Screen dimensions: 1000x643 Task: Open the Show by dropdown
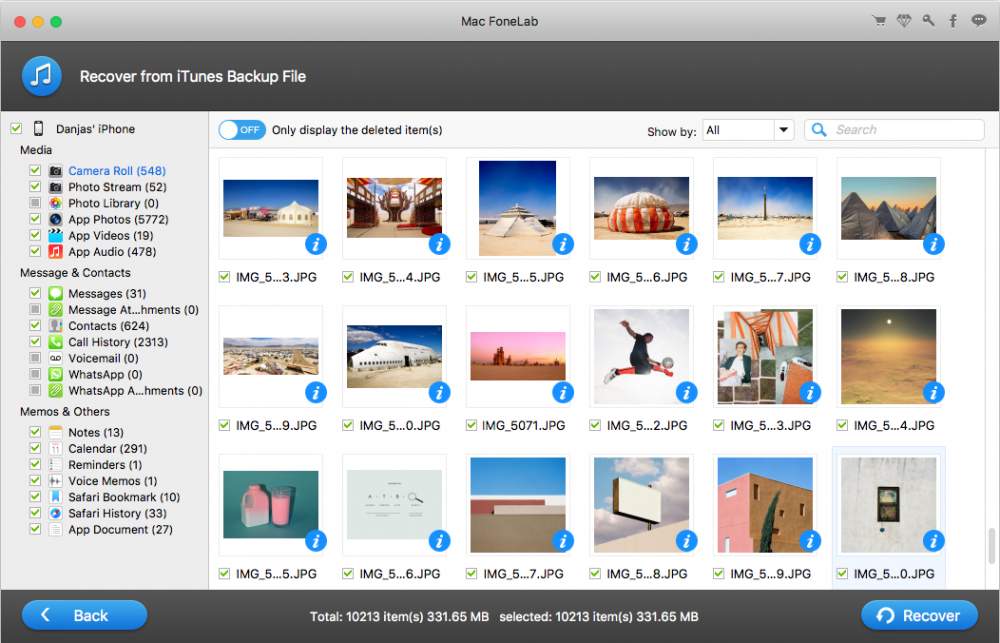tap(738, 130)
